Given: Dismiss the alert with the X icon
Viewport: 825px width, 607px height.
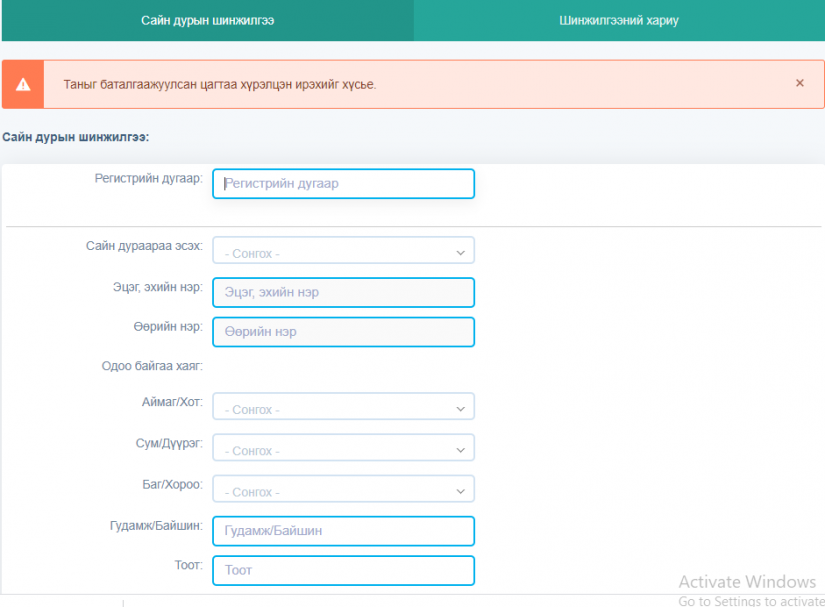Looking at the screenshot, I should [x=799, y=83].
